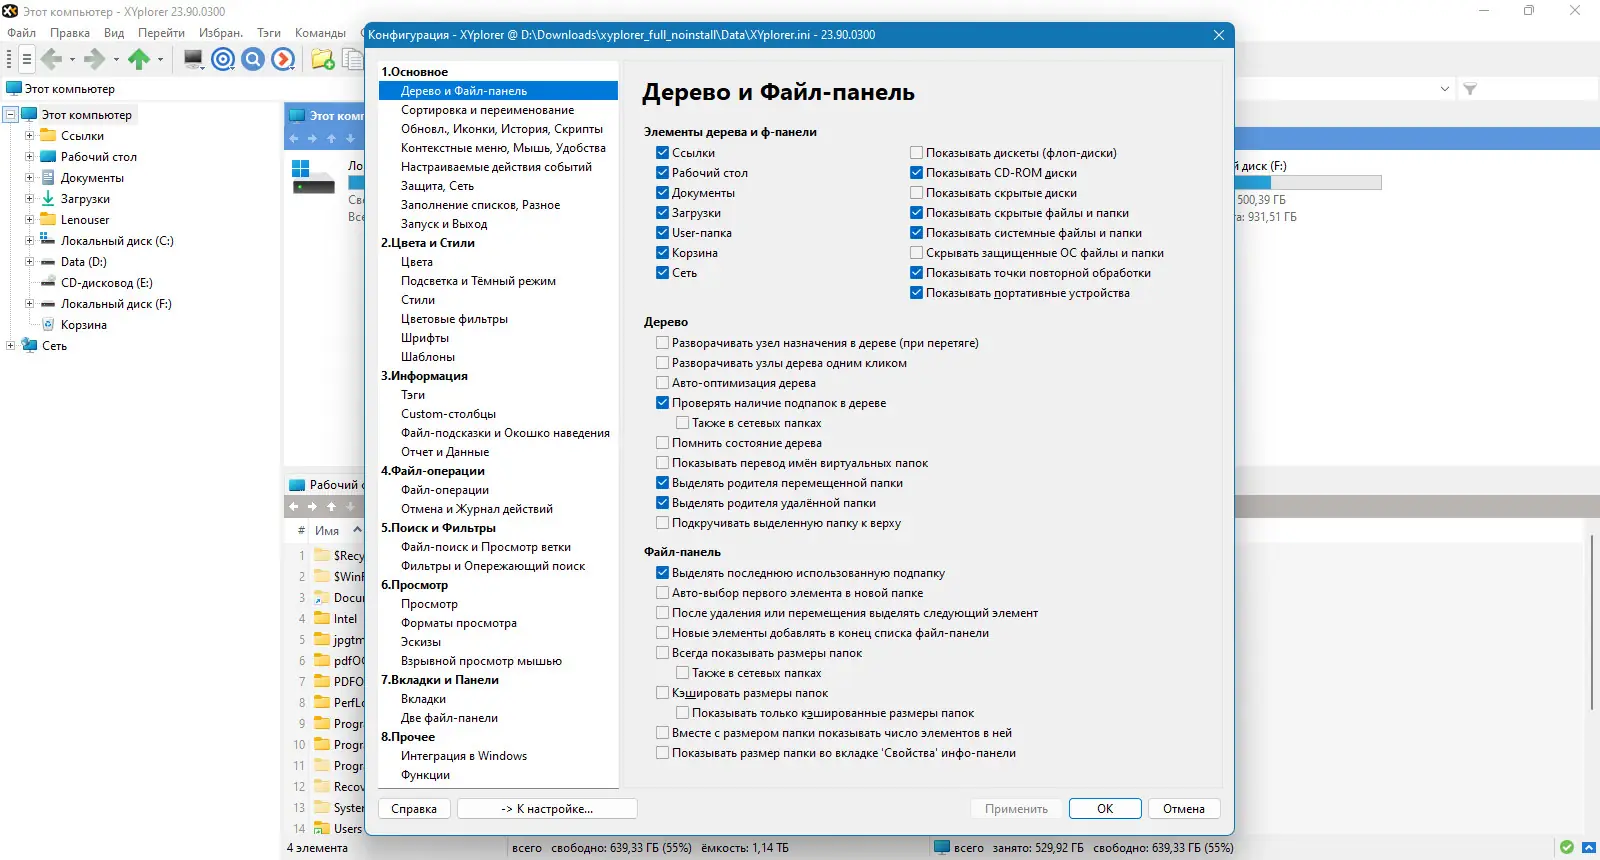
Task: Open the 'Тэги' menu
Action: click(269, 33)
